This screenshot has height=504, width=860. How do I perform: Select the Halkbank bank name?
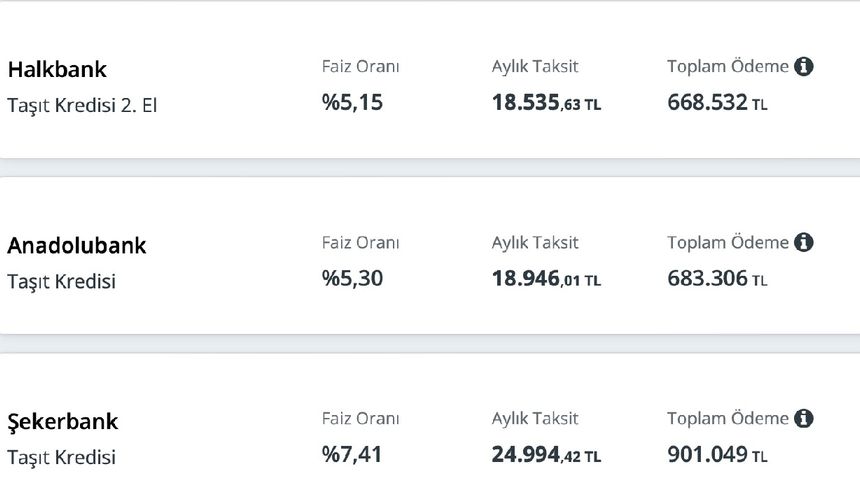(57, 70)
